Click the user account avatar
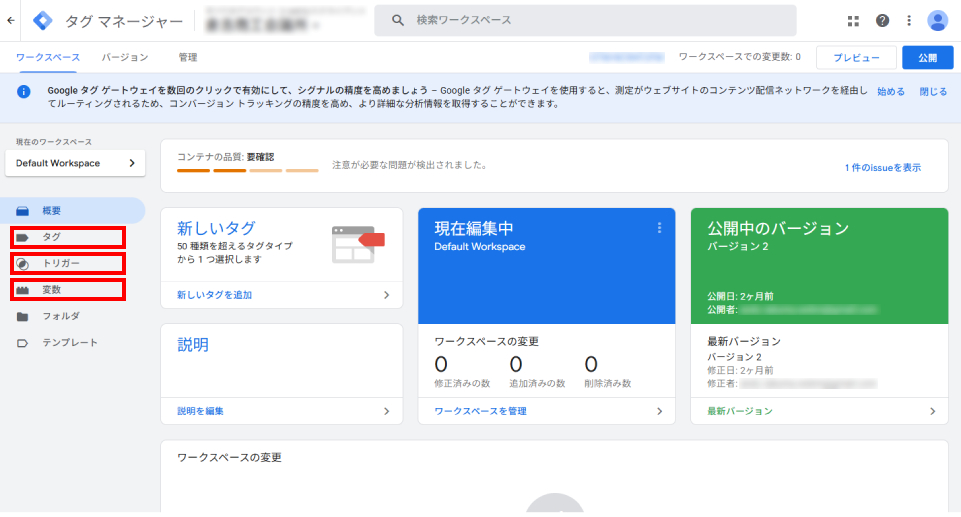 pyautogui.click(x=937, y=20)
